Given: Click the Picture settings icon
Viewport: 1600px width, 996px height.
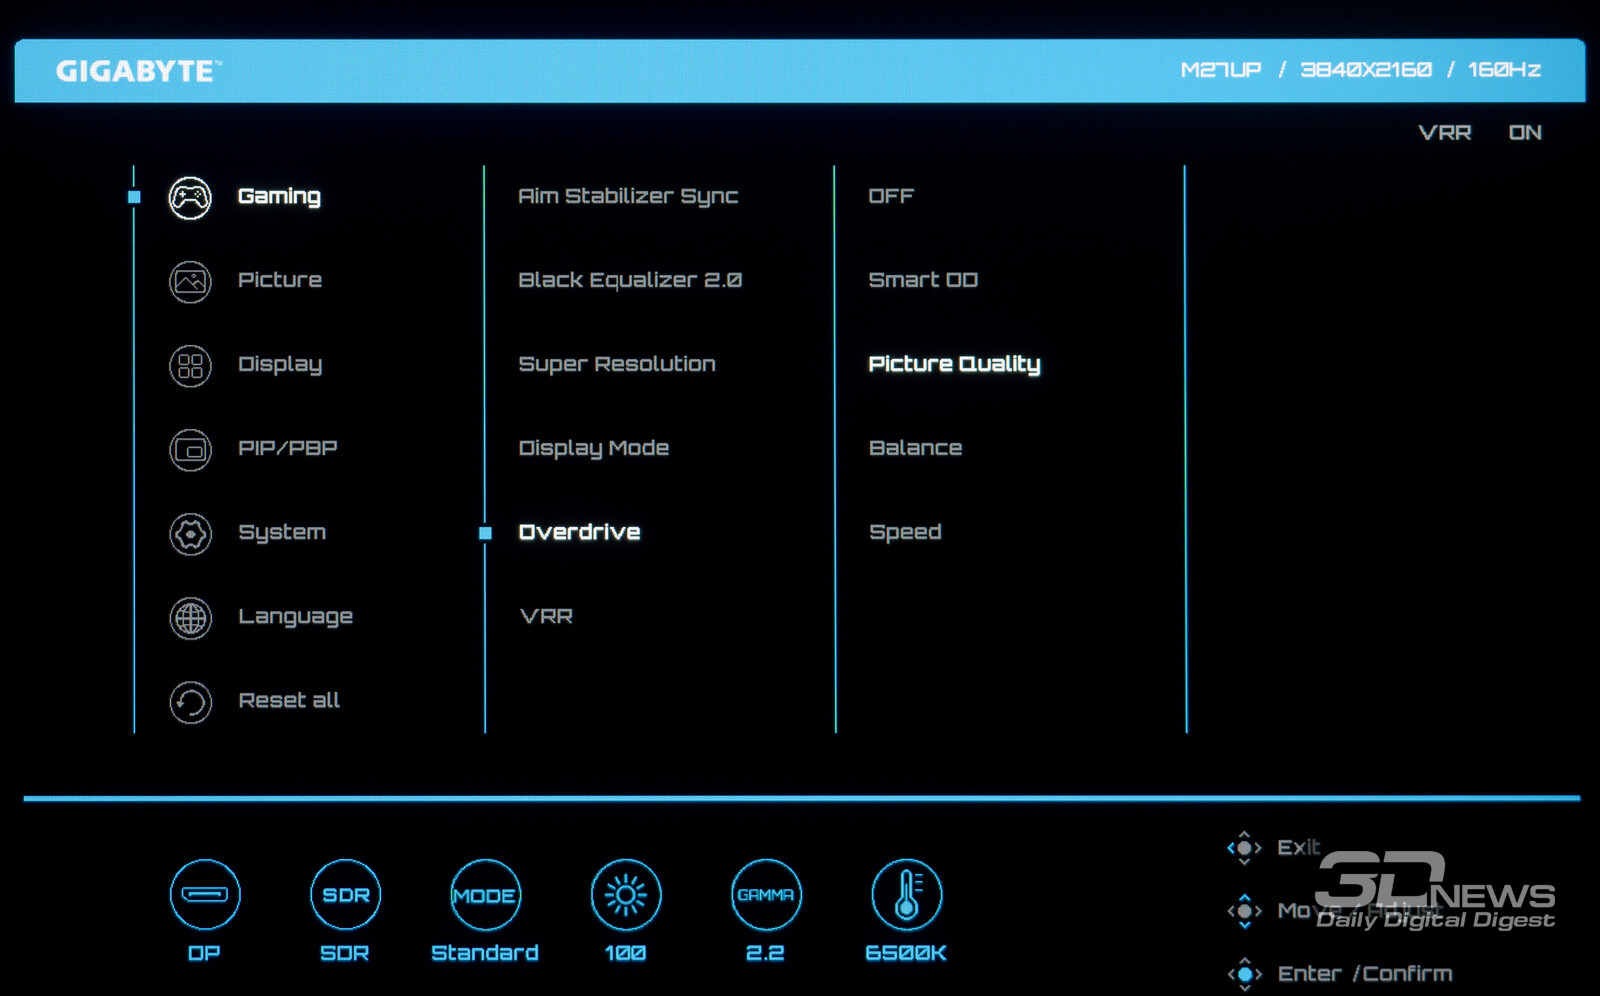Looking at the screenshot, I should pyautogui.click(x=190, y=282).
